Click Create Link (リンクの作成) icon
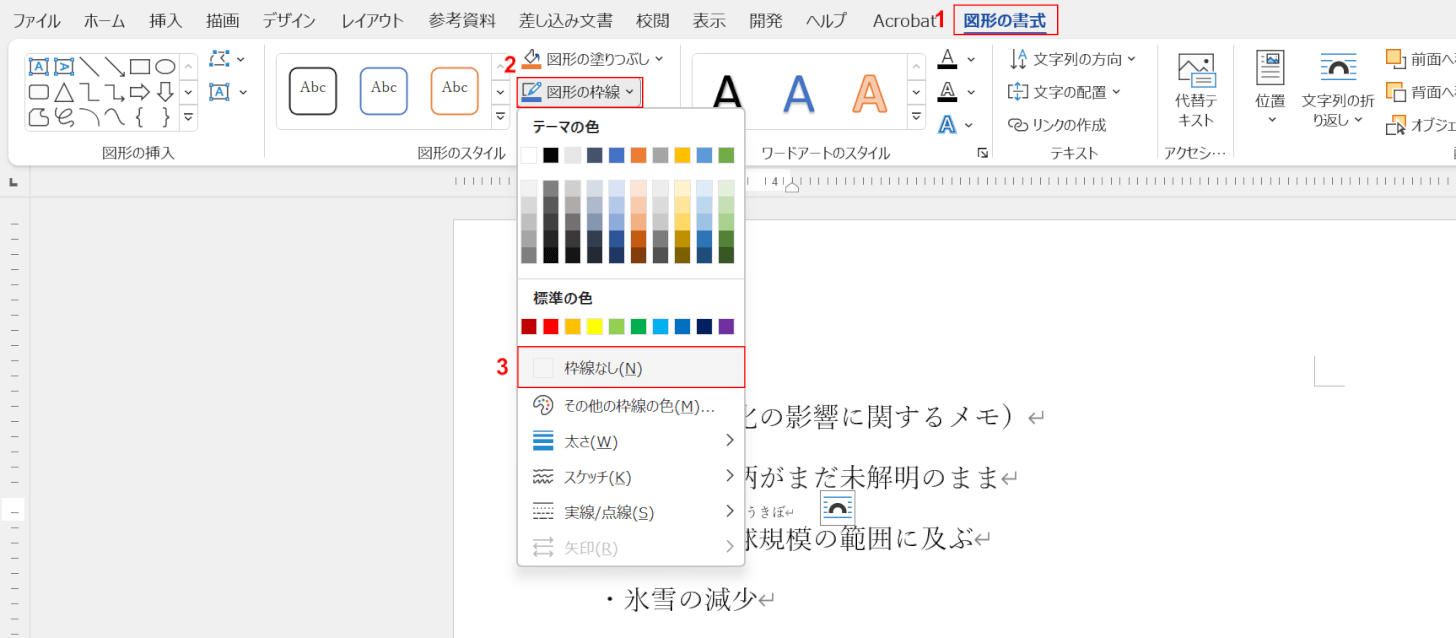The height and width of the screenshot is (638, 1456). [1018, 125]
